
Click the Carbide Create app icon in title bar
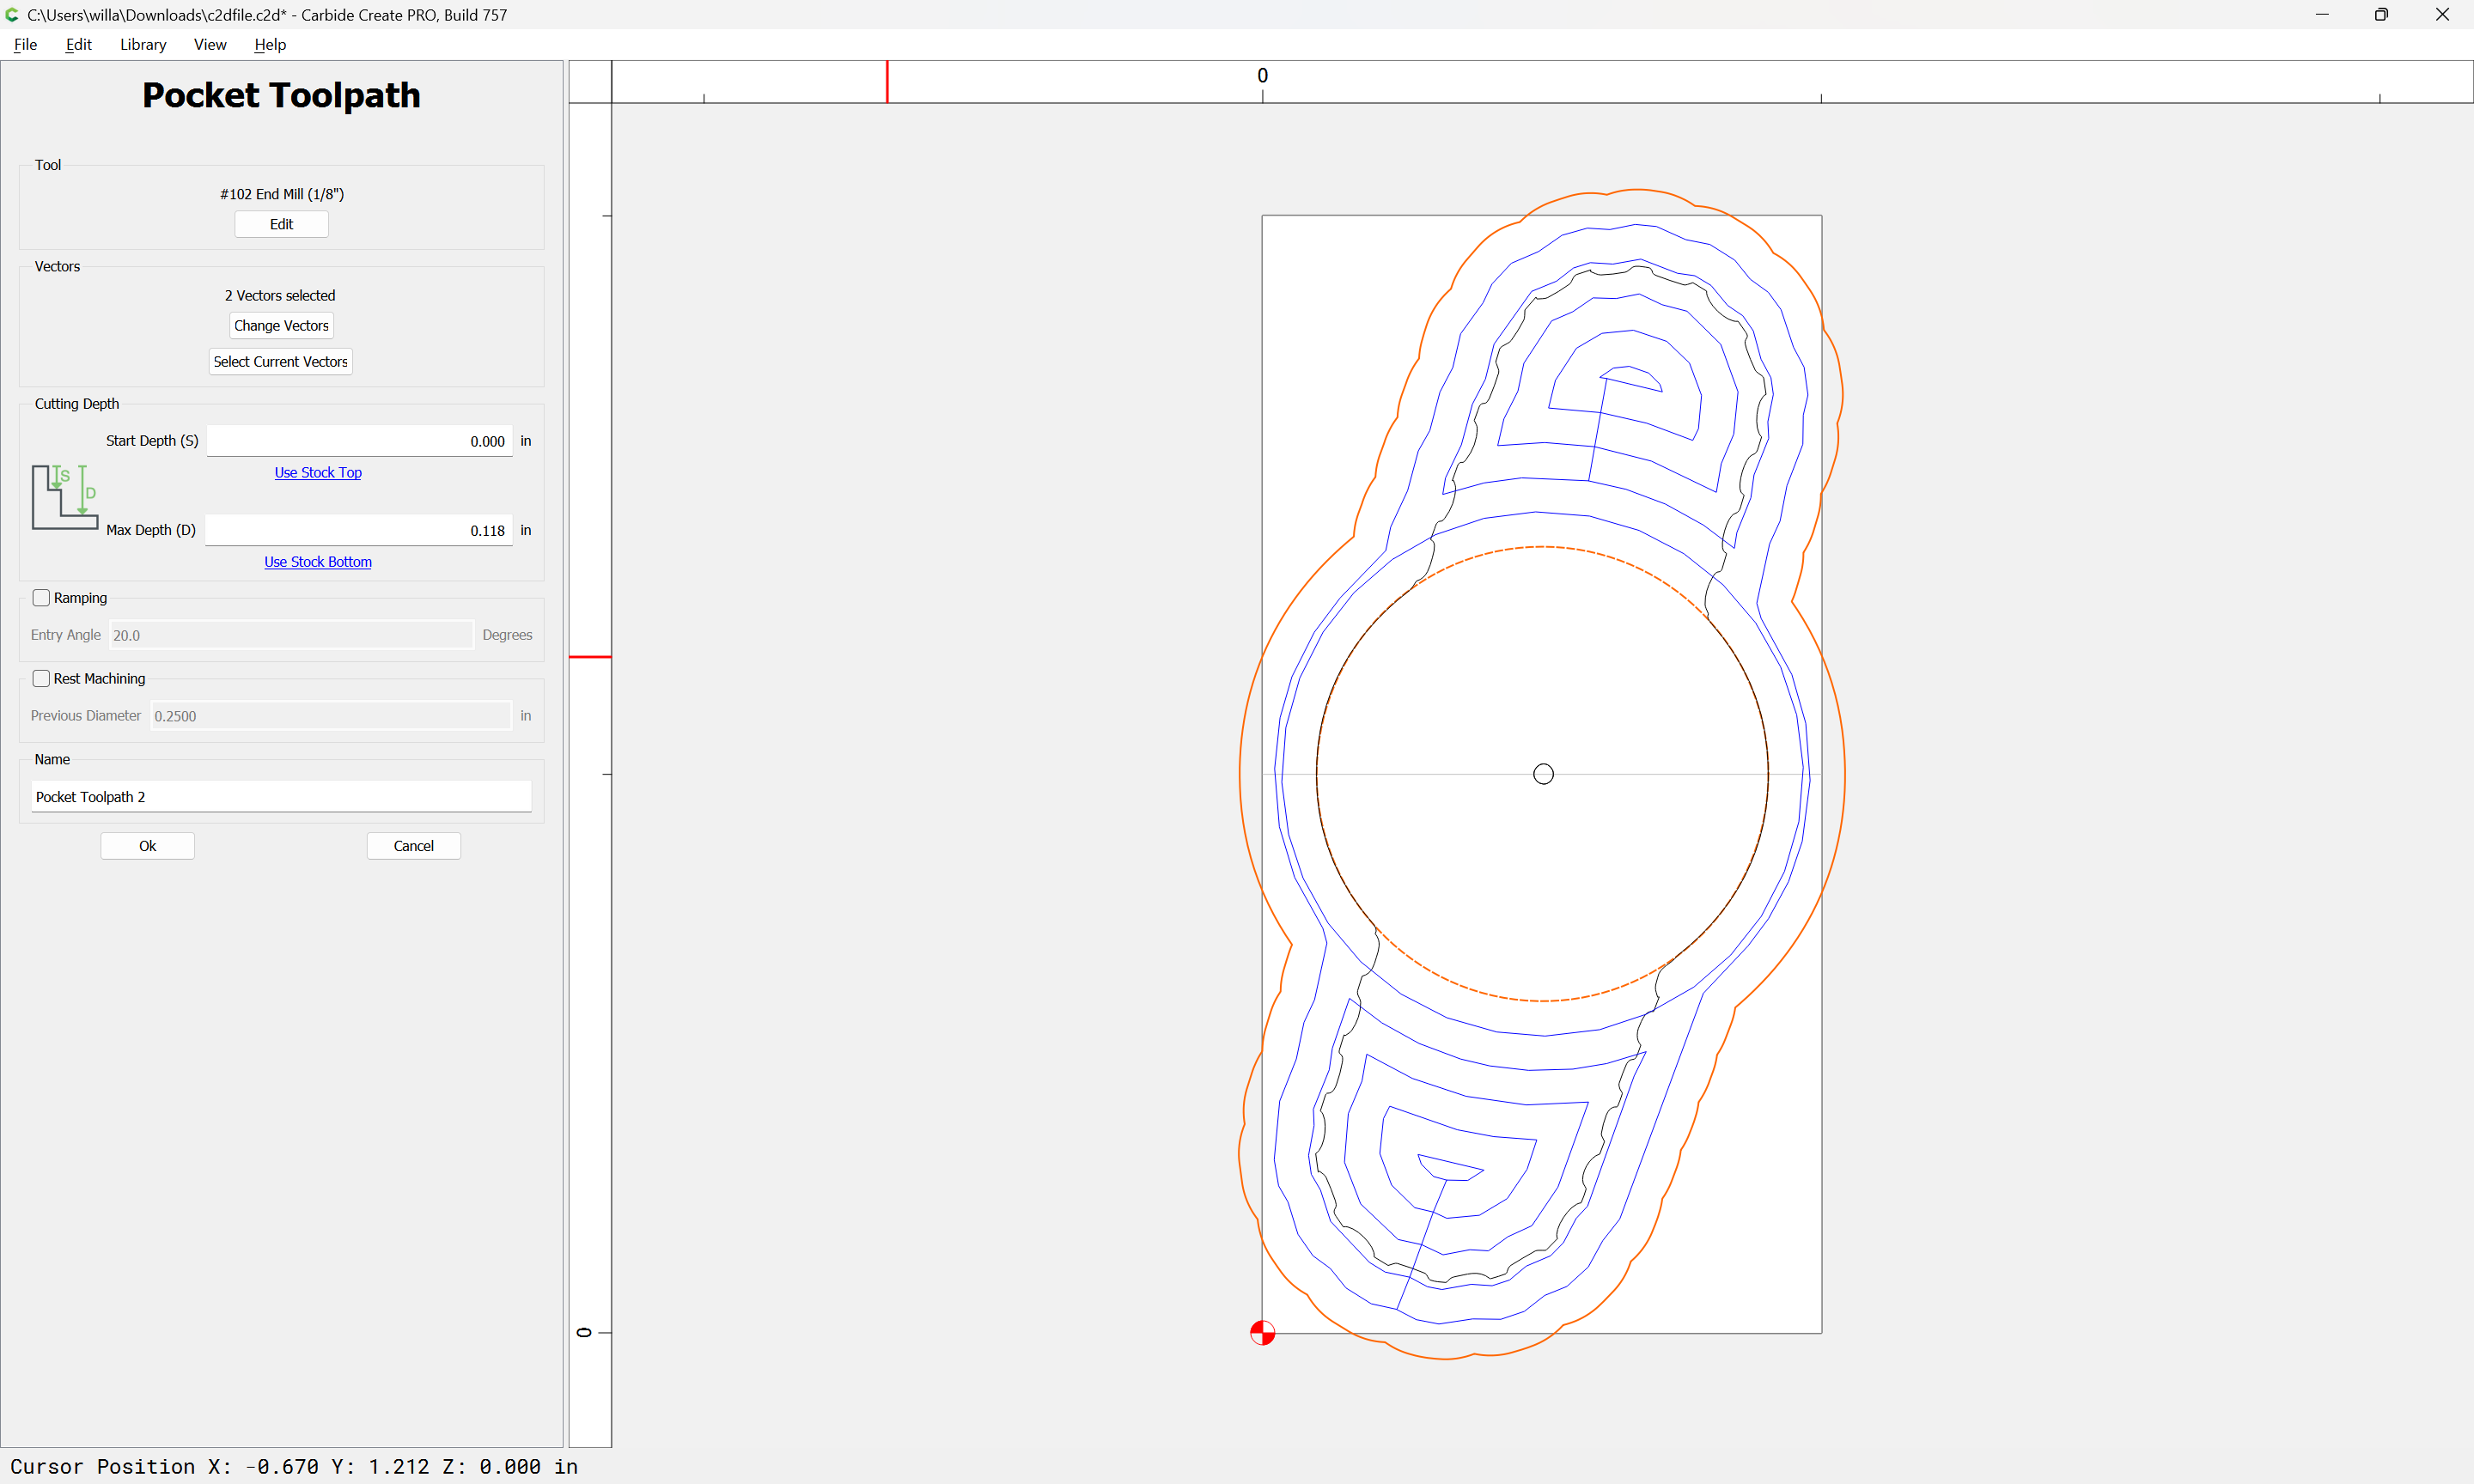pyautogui.click(x=13, y=15)
